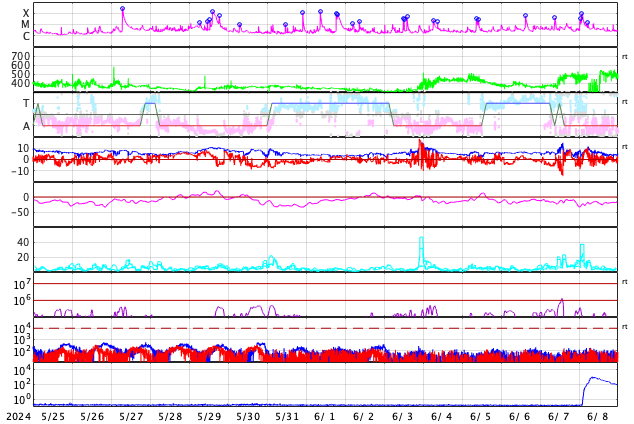Select the 5/27 date label

(131, 417)
